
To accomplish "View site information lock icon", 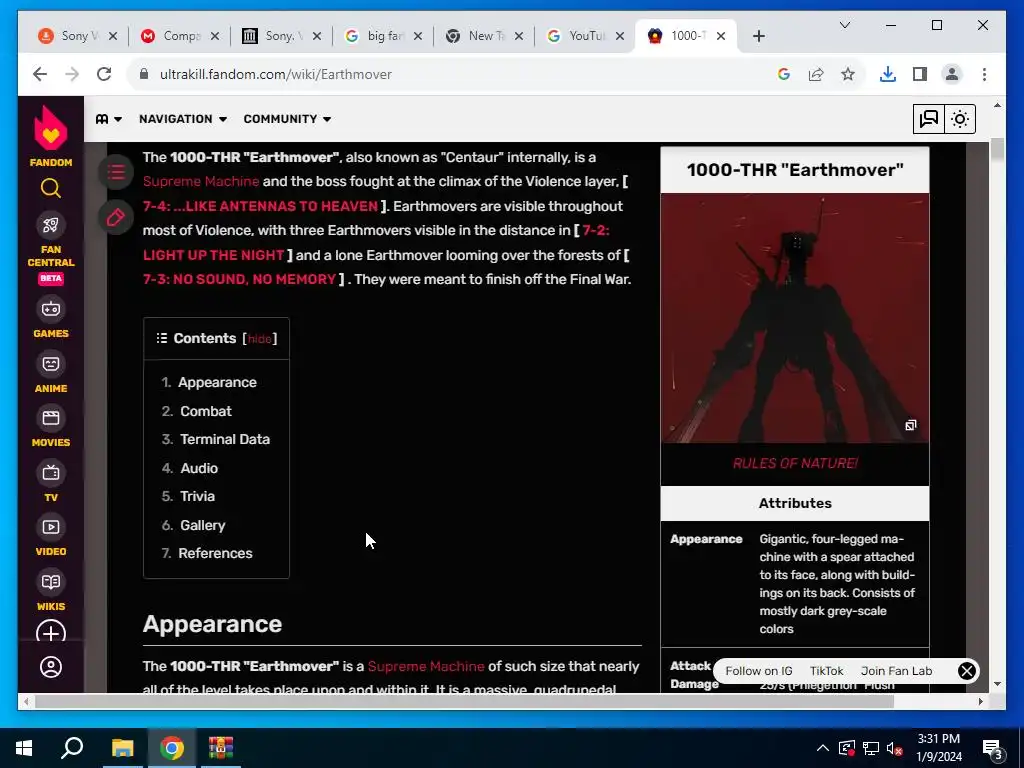I will pyautogui.click(x=144, y=74).
